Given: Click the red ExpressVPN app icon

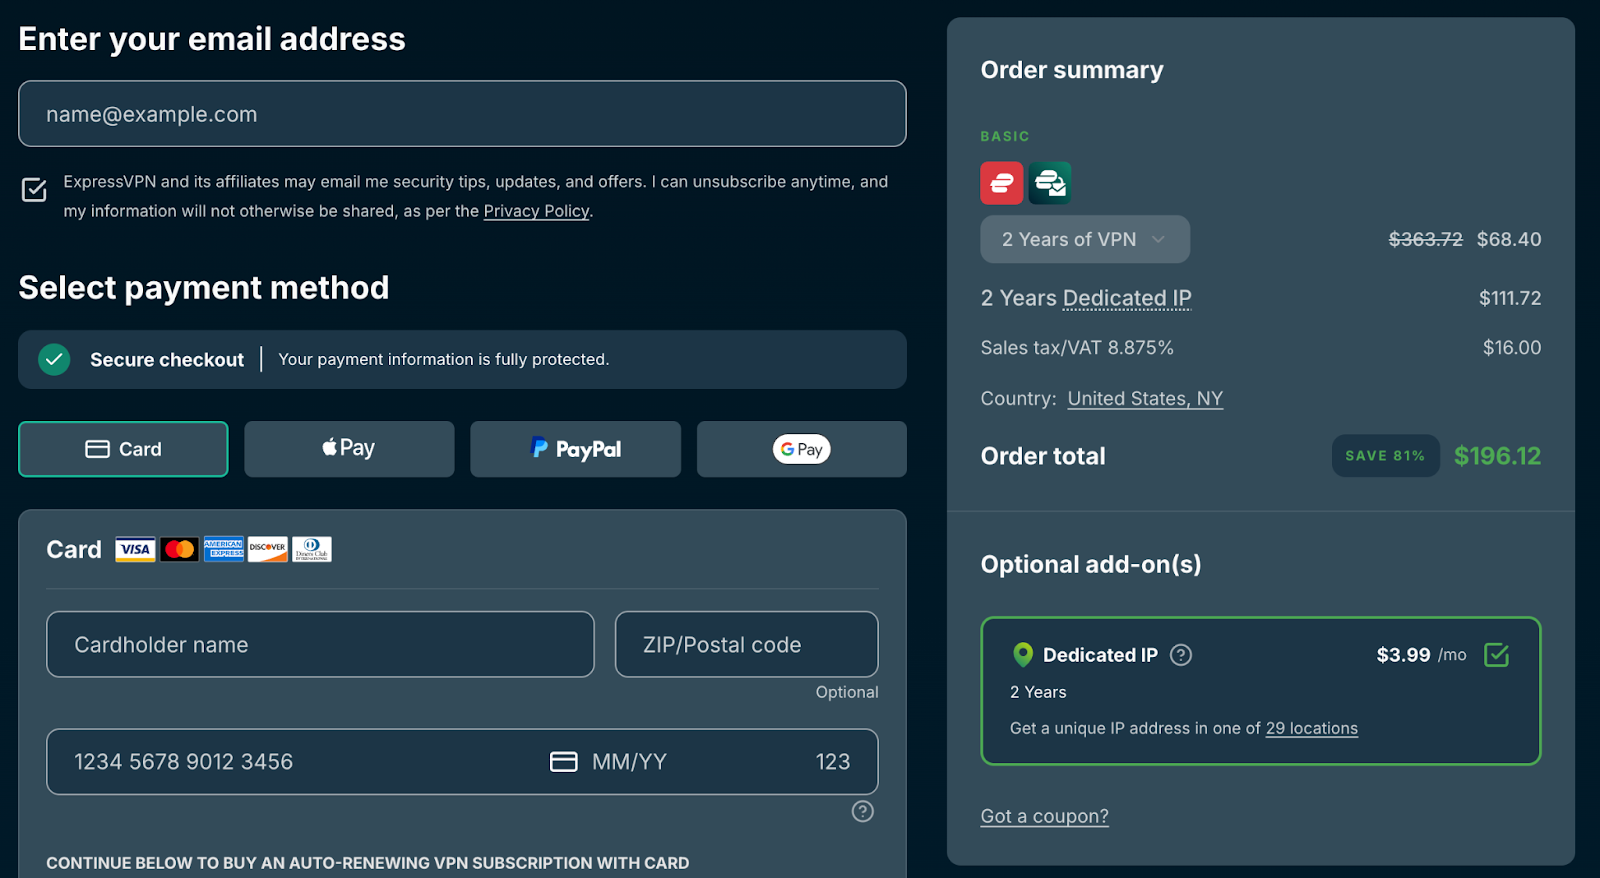Looking at the screenshot, I should pyautogui.click(x=1002, y=183).
